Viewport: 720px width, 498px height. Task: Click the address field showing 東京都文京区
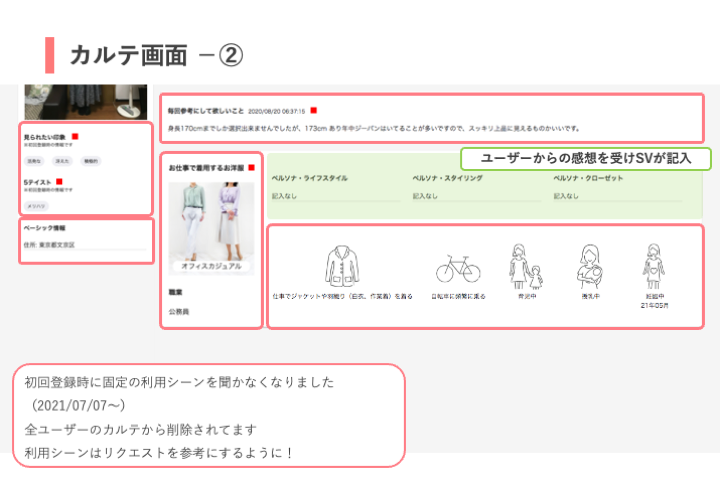click(x=60, y=244)
